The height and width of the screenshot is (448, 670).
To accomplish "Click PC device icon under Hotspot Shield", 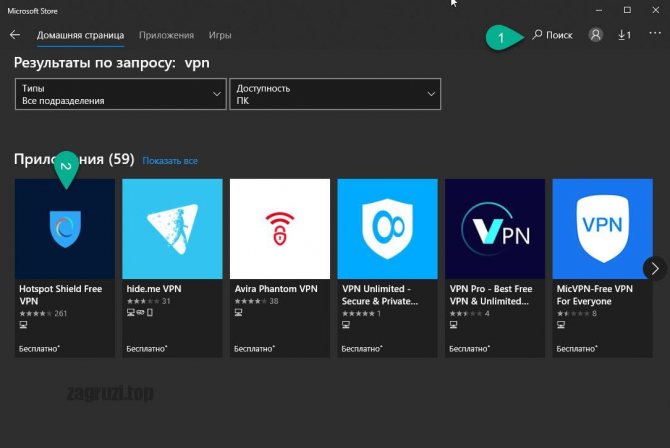I will click(24, 325).
